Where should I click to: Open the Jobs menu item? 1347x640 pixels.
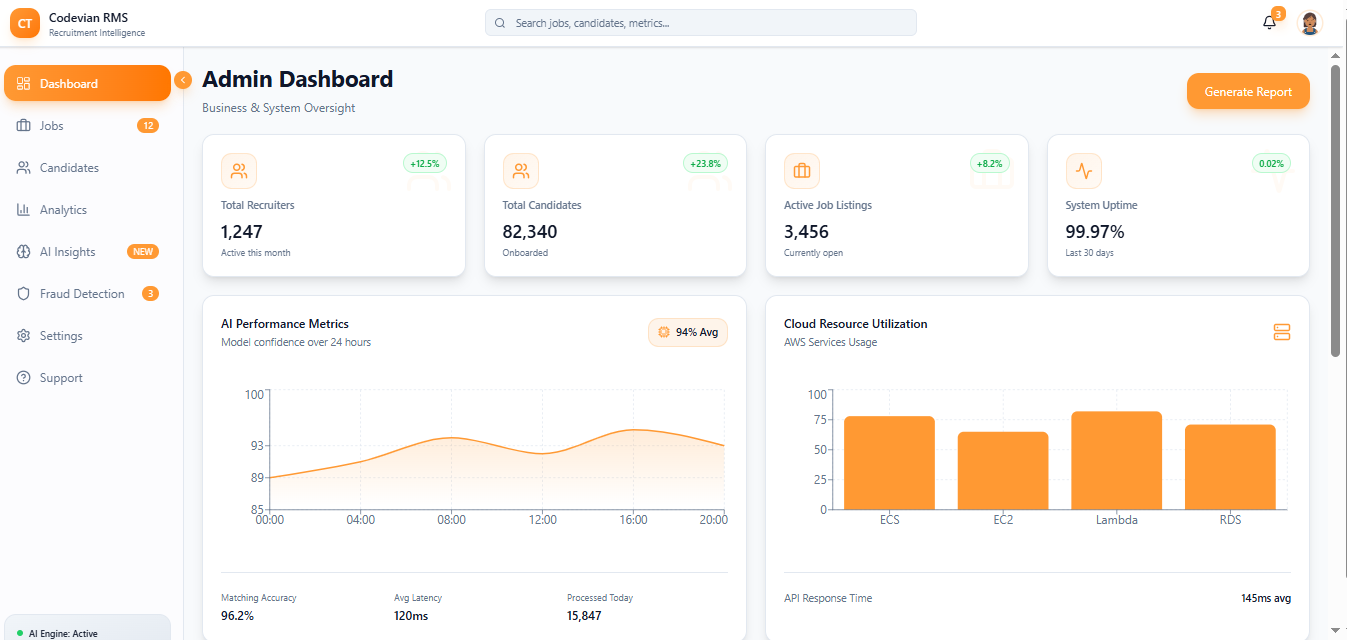tap(52, 126)
